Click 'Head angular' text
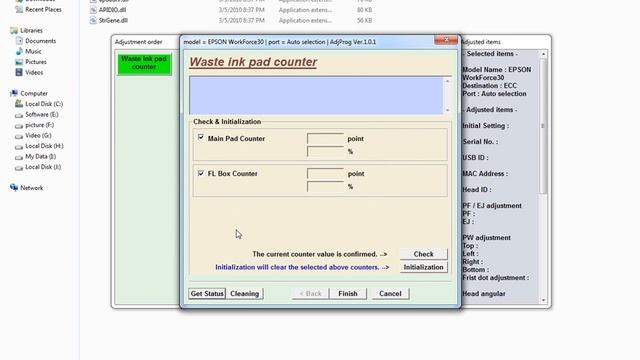Viewport: 640px width, 360px height. [484, 293]
